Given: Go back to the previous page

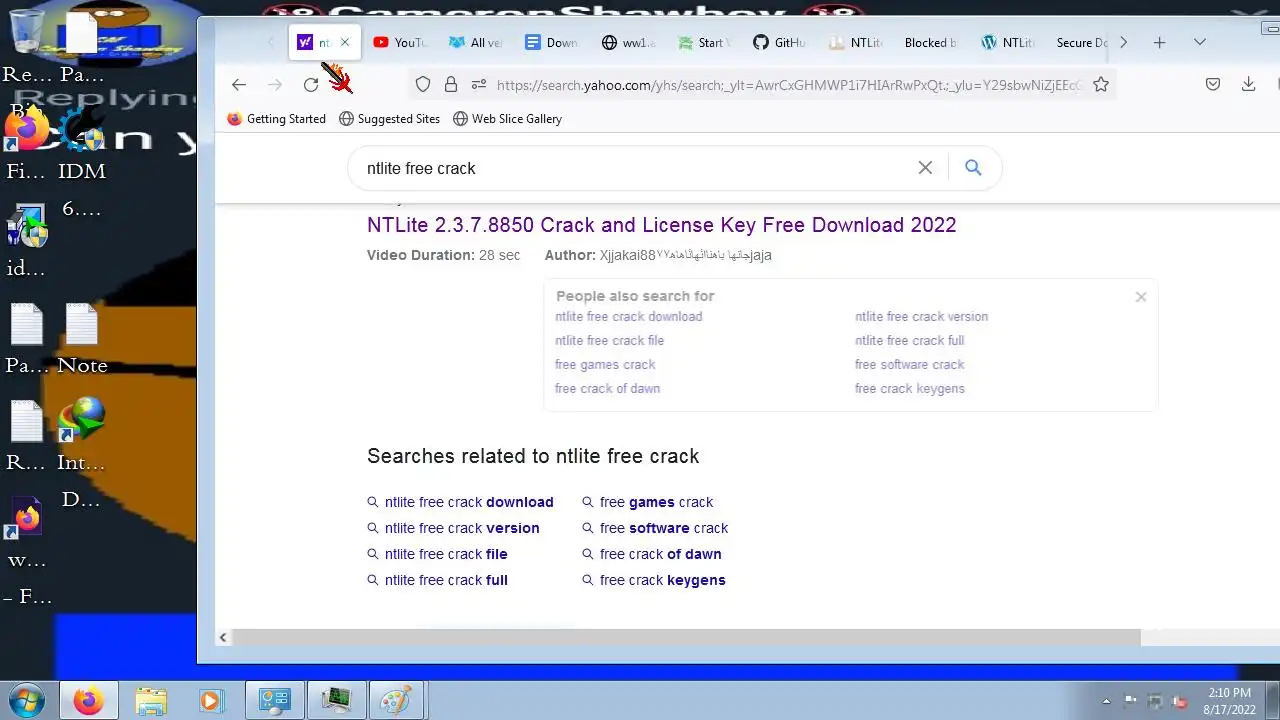Looking at the screenshot, I should click(238, 85).
